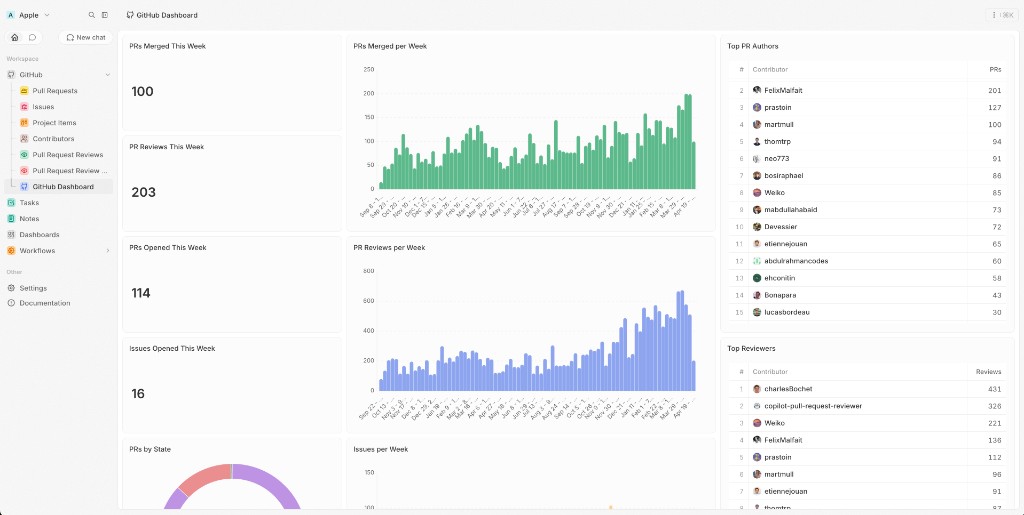The height and width of the screenshot is (515, 1024).
Task: Click copilot-pull-request-reviewer row
Action: [867, 406]
